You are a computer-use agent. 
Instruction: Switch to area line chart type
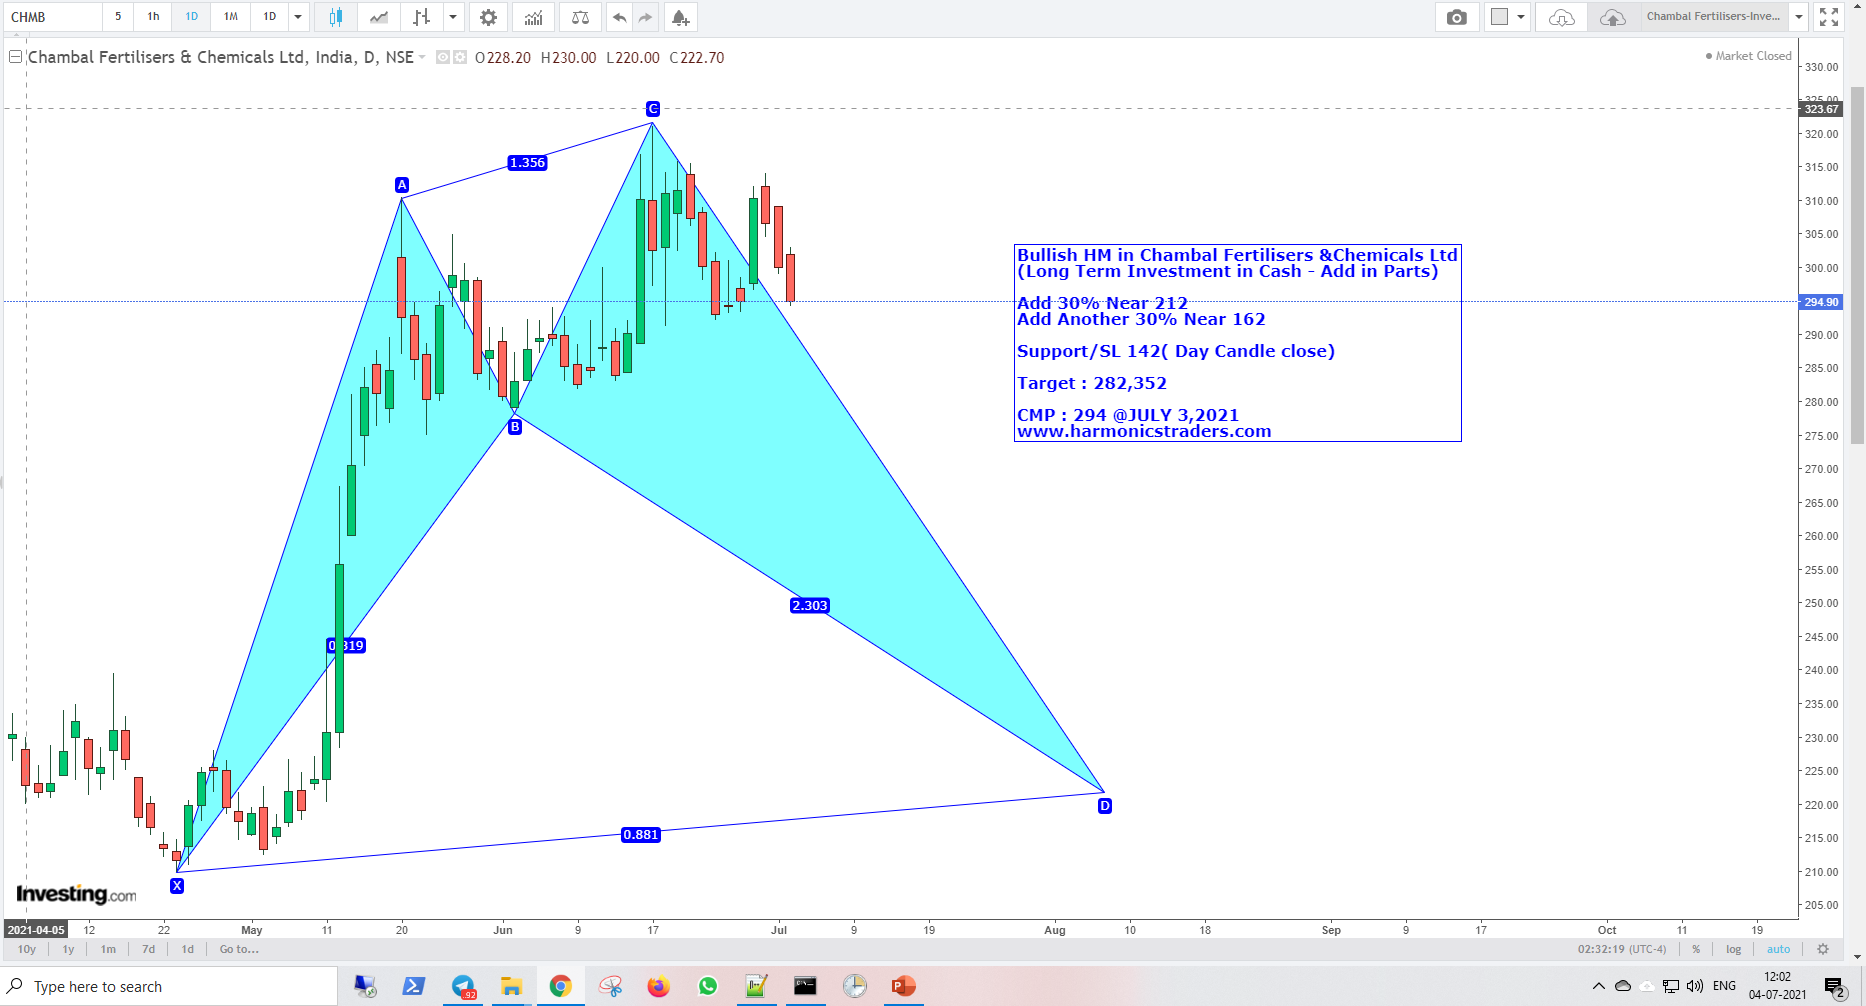click(x=379, y=17)
